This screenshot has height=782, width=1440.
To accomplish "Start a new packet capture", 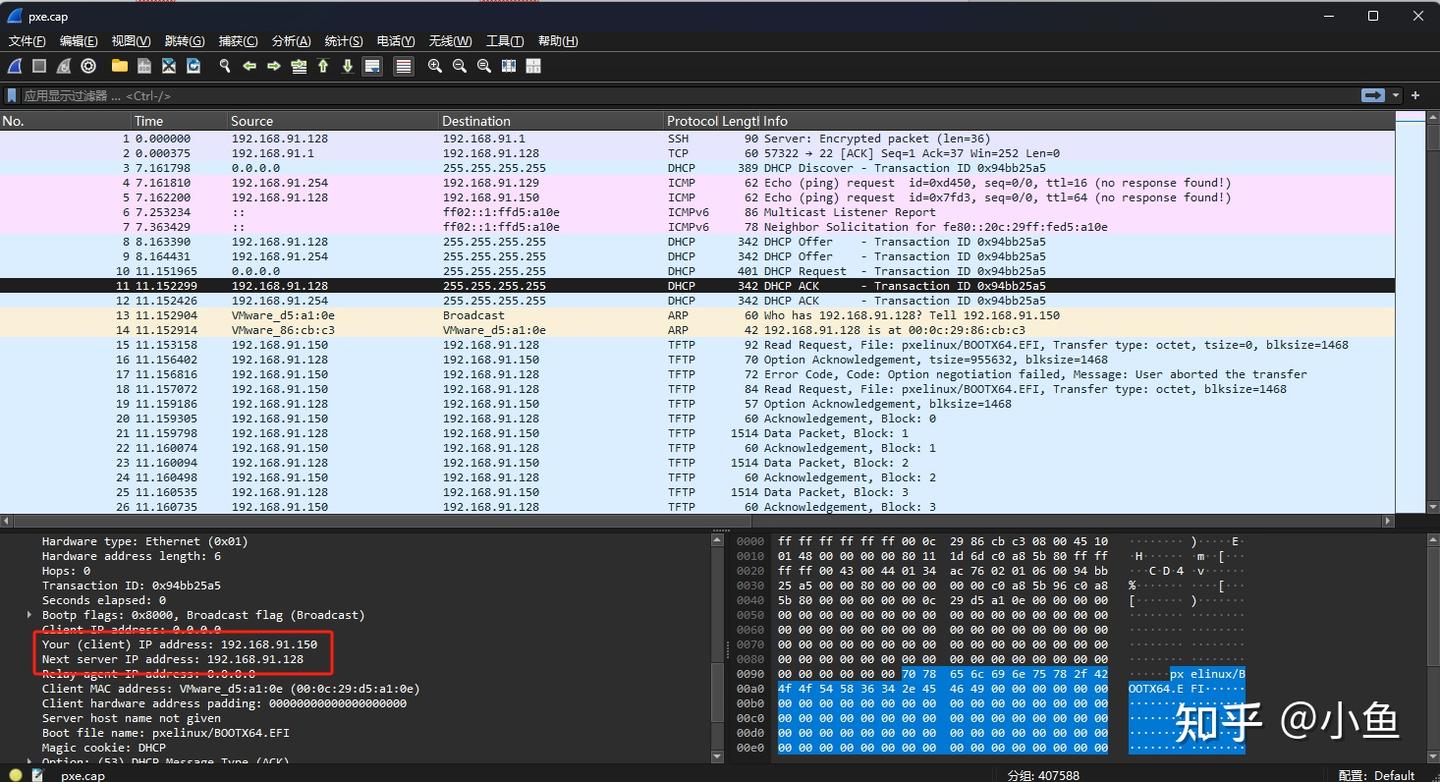I will [15, 66].
